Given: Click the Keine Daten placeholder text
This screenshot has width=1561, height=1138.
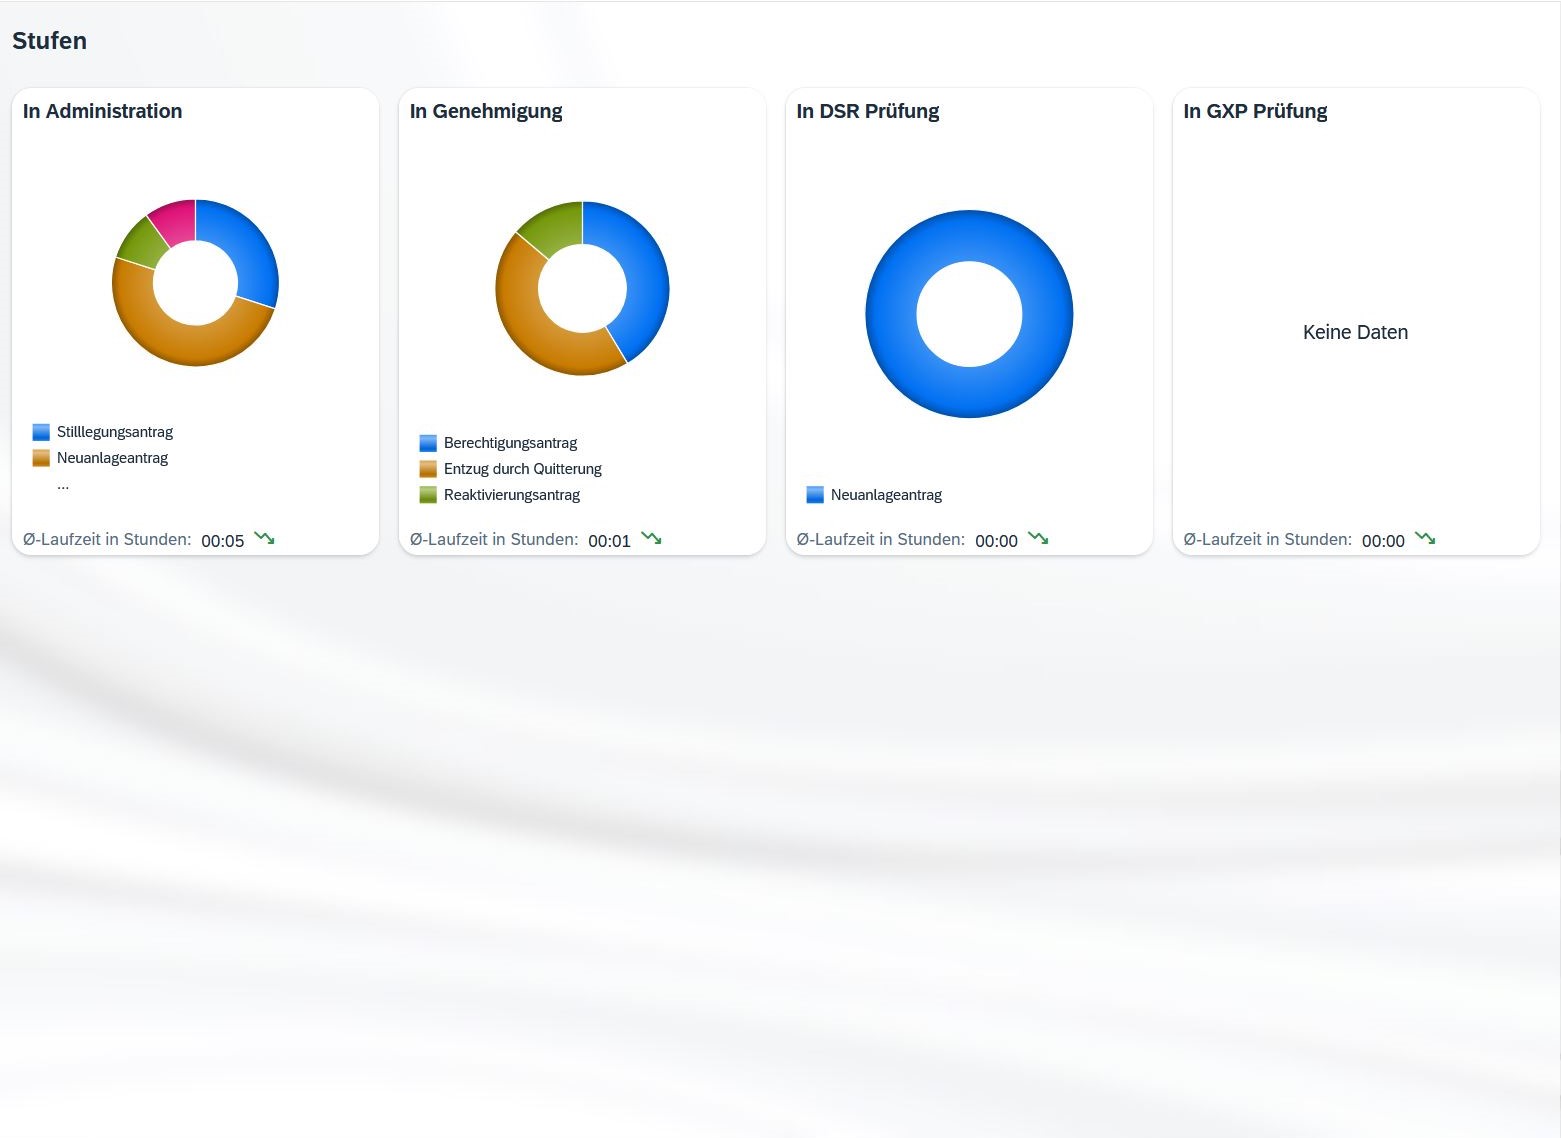Looking at the screenshot, I should [1355, 333].
